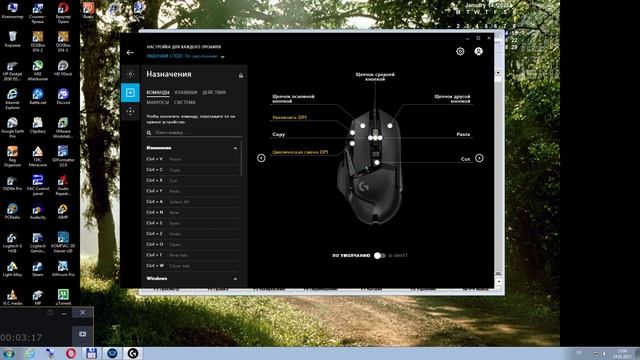Open VLC media player desktop shortcut
The image size is (640, 360).
(12, 297)
